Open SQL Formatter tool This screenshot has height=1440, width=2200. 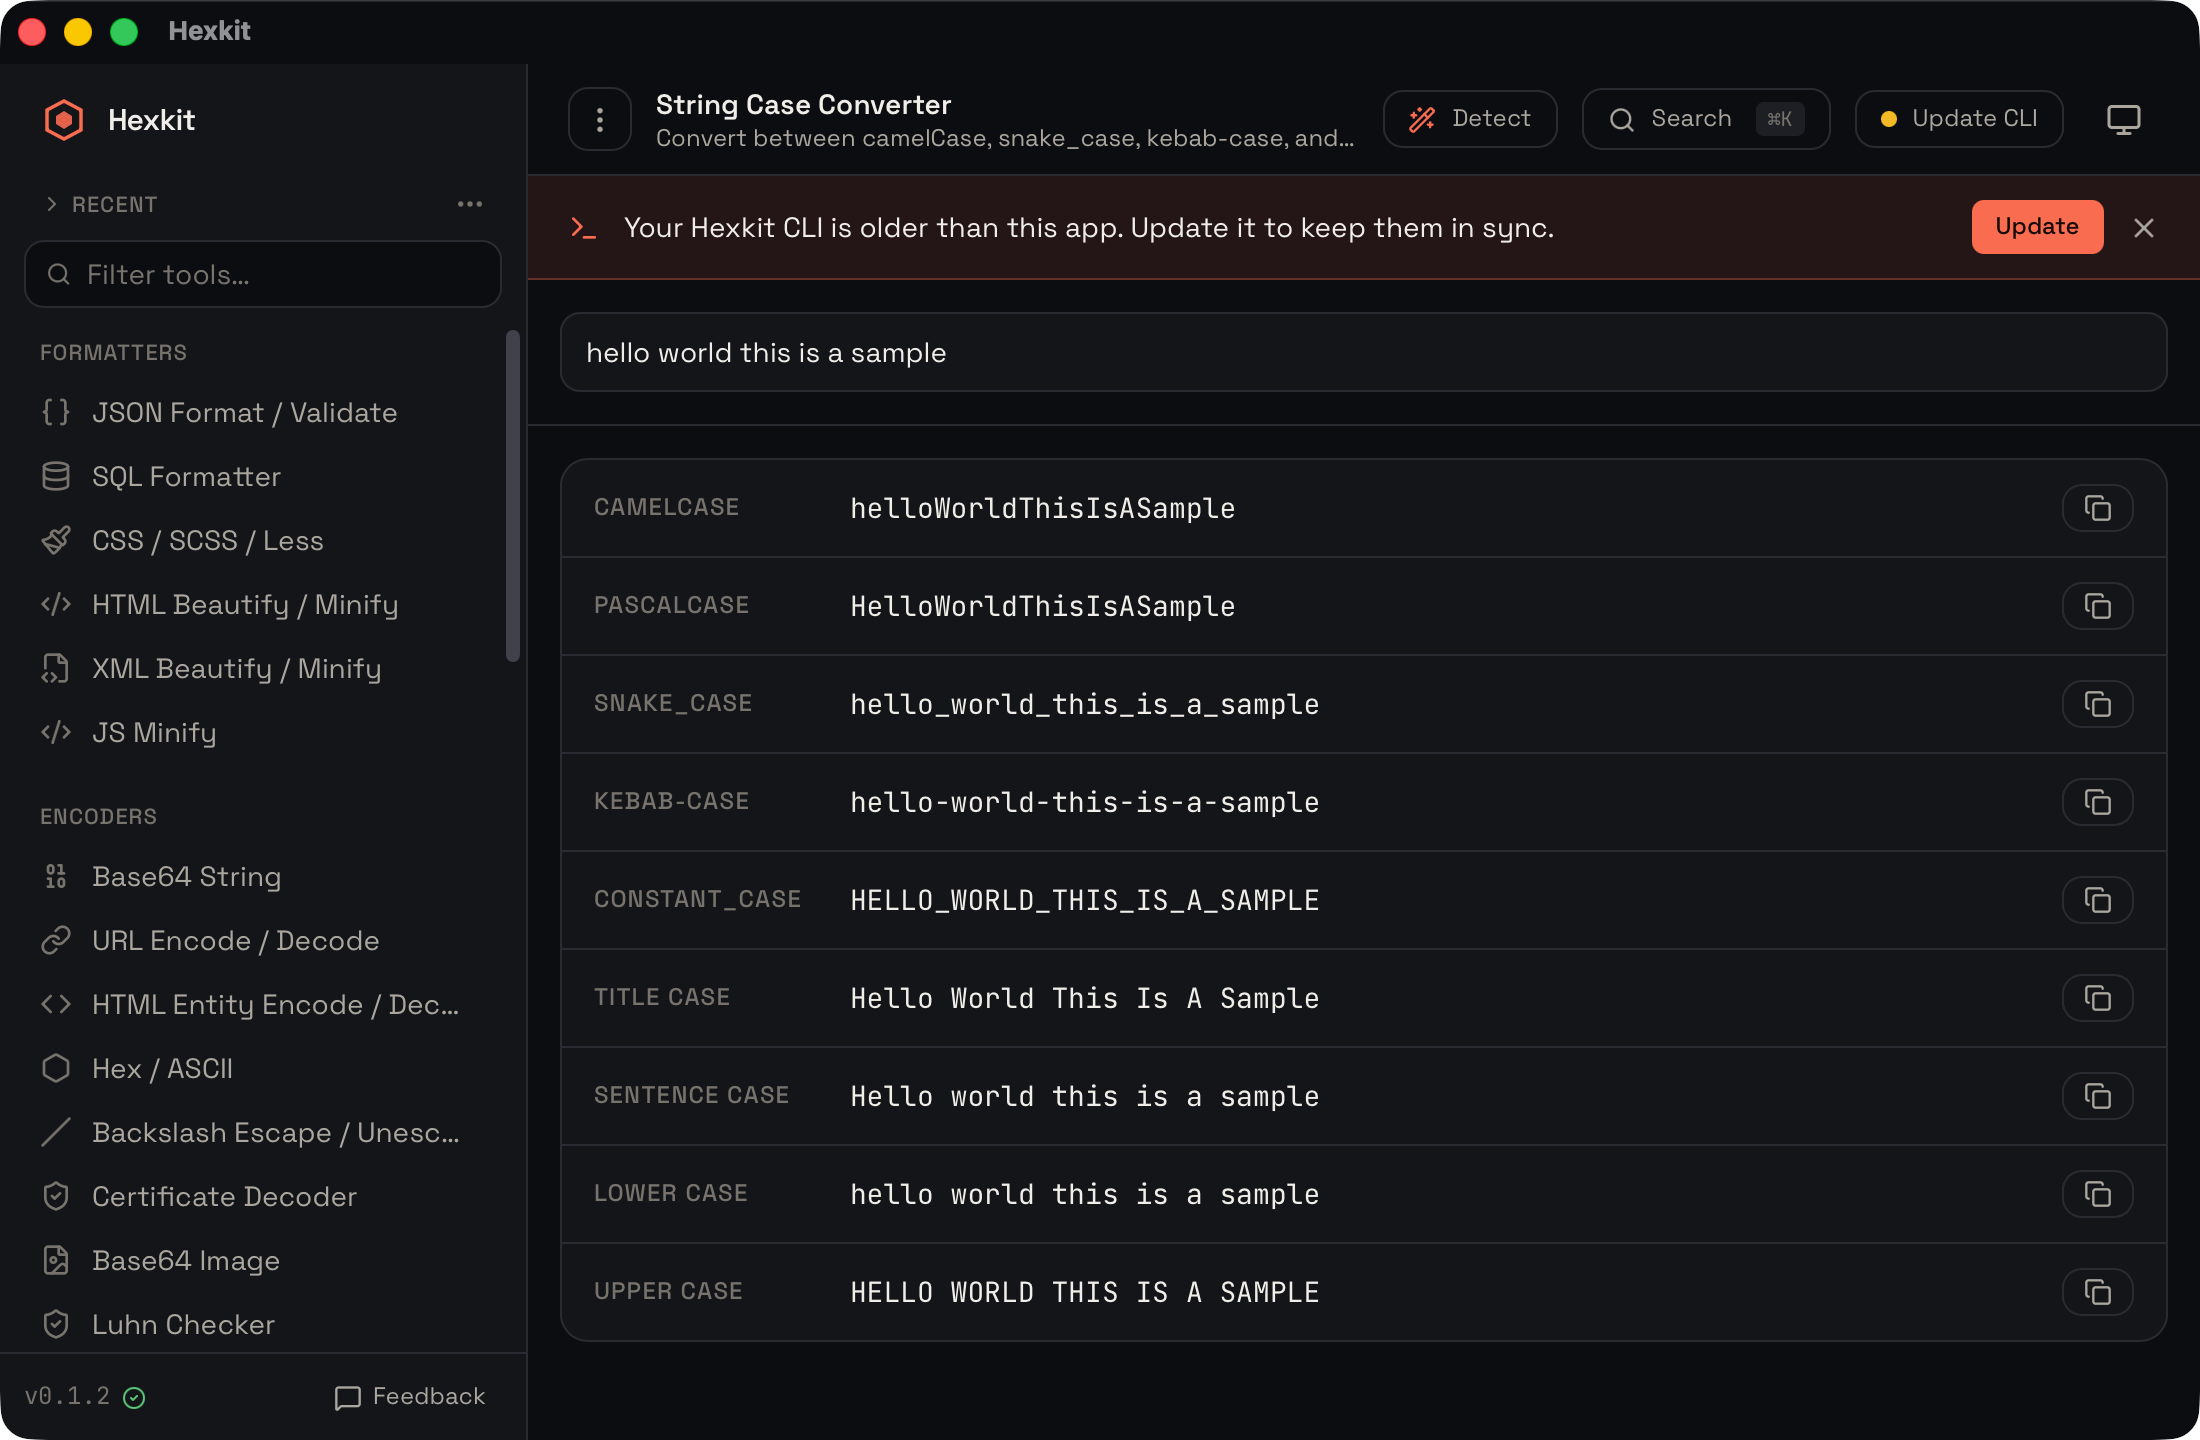(x=262, y=477)
